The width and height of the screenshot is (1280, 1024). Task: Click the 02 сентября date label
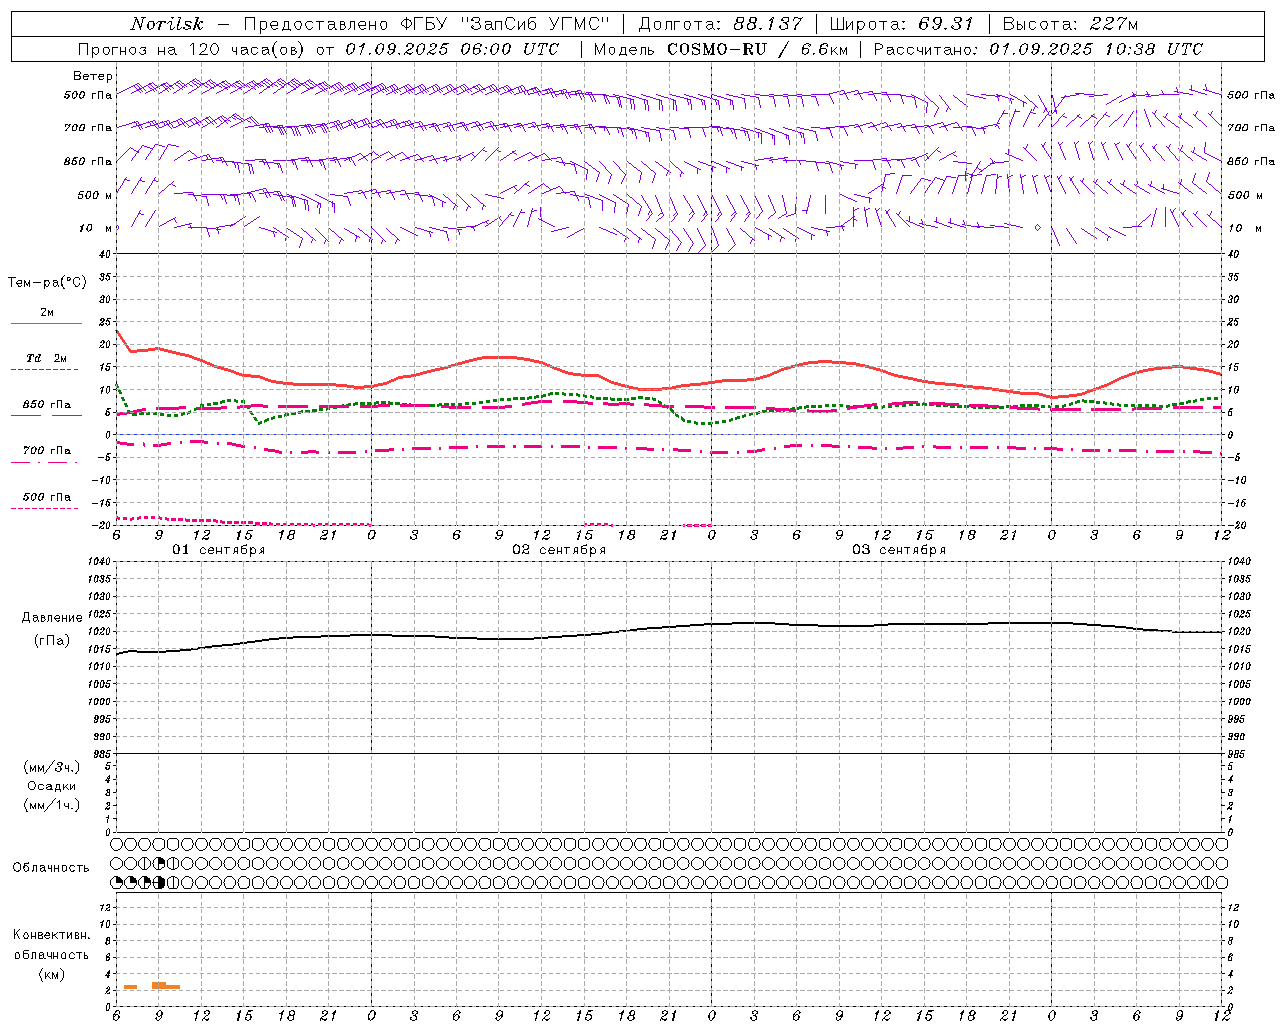click(559, 550)
